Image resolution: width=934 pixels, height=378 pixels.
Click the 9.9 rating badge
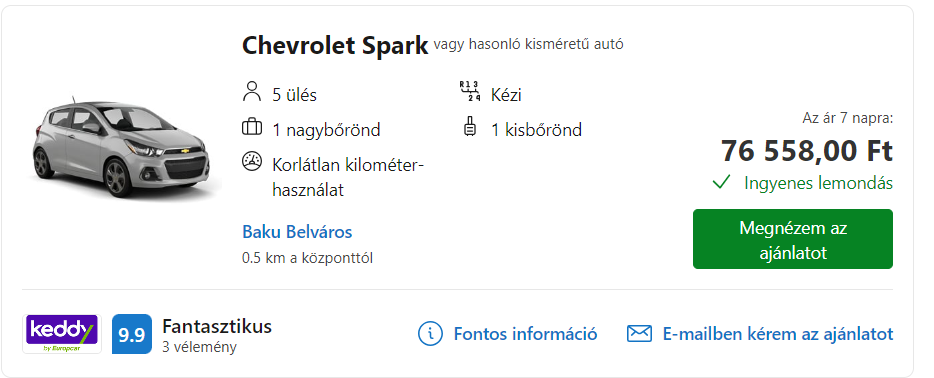(132, 334)
